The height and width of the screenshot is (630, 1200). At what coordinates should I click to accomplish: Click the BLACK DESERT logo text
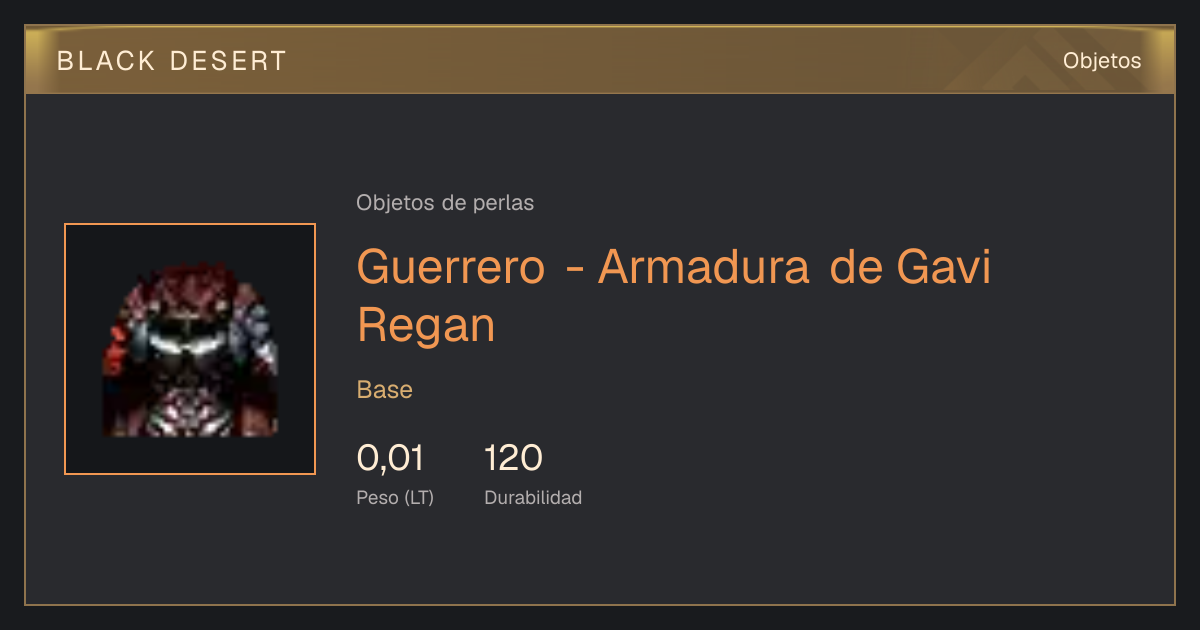[x=172, y=61]
